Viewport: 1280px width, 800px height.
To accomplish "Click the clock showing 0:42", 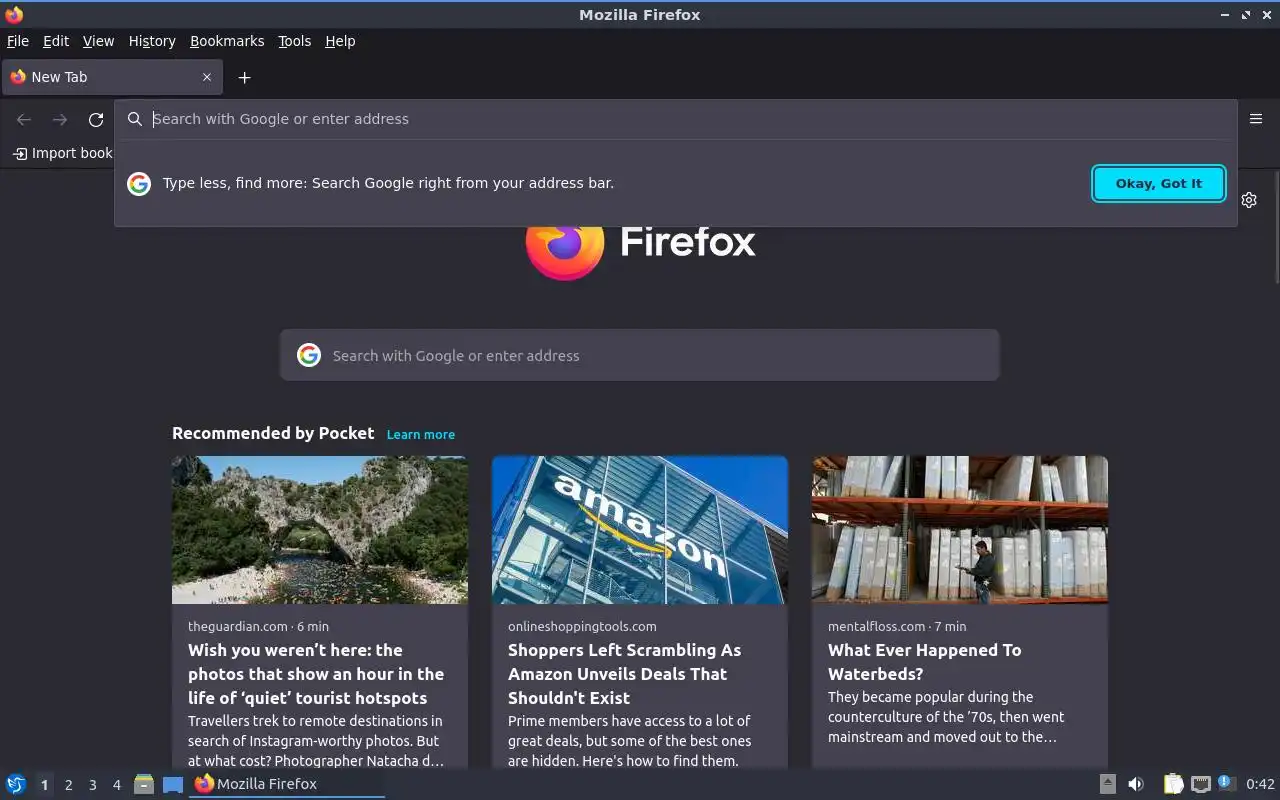I will click(1260, 784).
